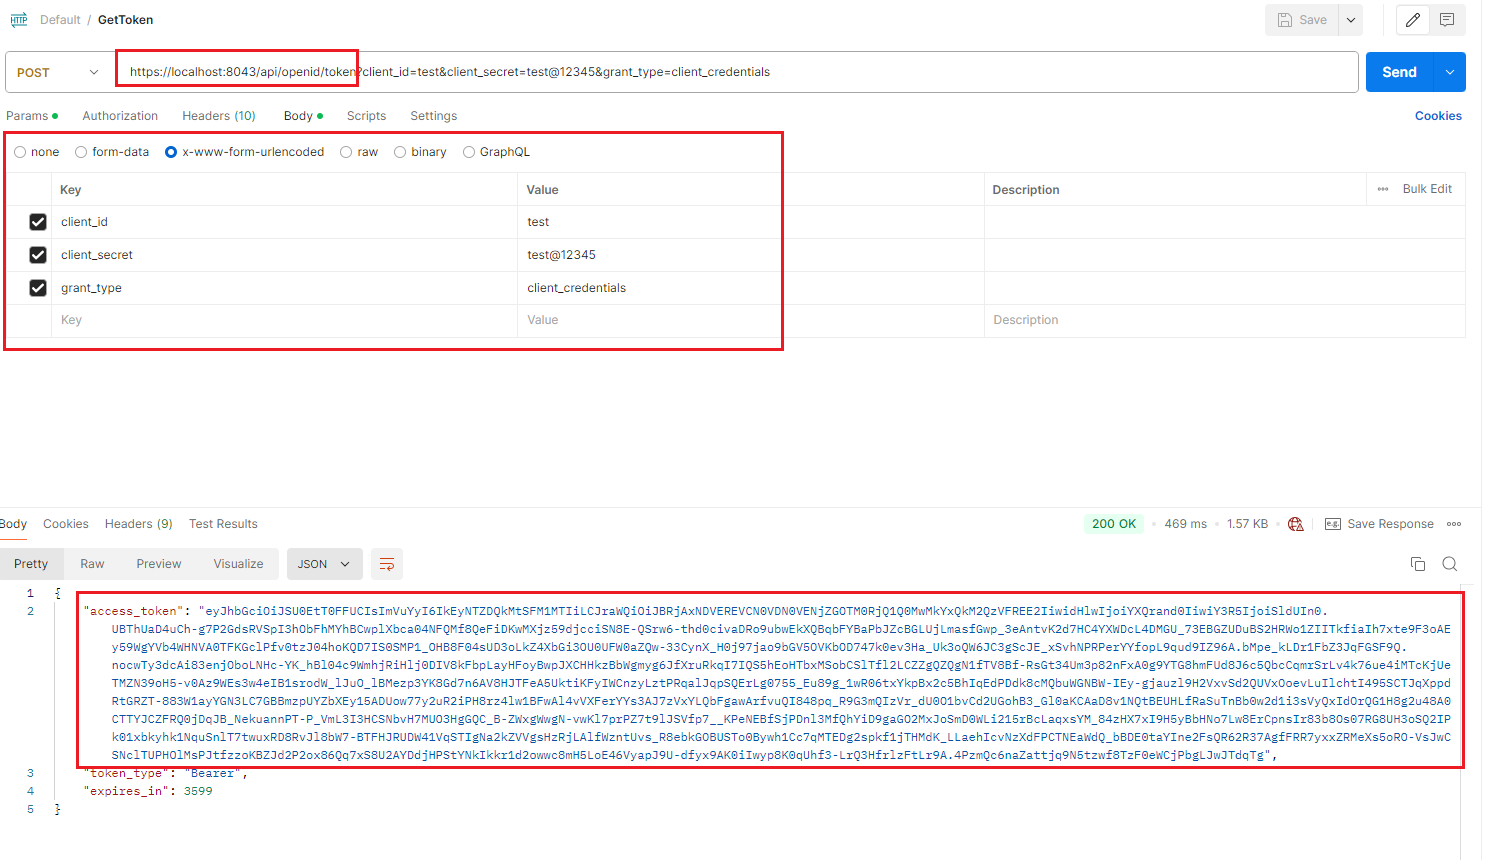Uncheck the client_secret parameter checkbox
This screenshot has height=860, width=1489.
point(38,255)
